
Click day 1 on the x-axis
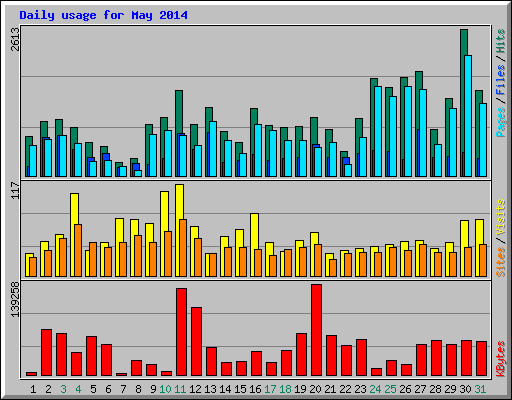click(33, 389)
